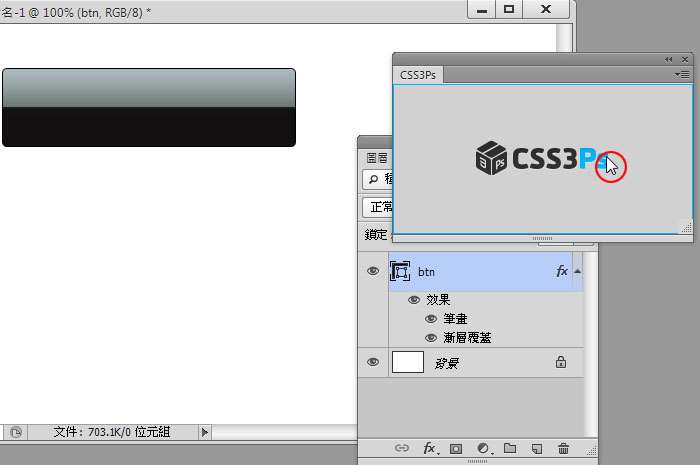Toggle the 筆畫 effect's eye icon
This screenshot has width=700, height=465.
coord(431,319)
